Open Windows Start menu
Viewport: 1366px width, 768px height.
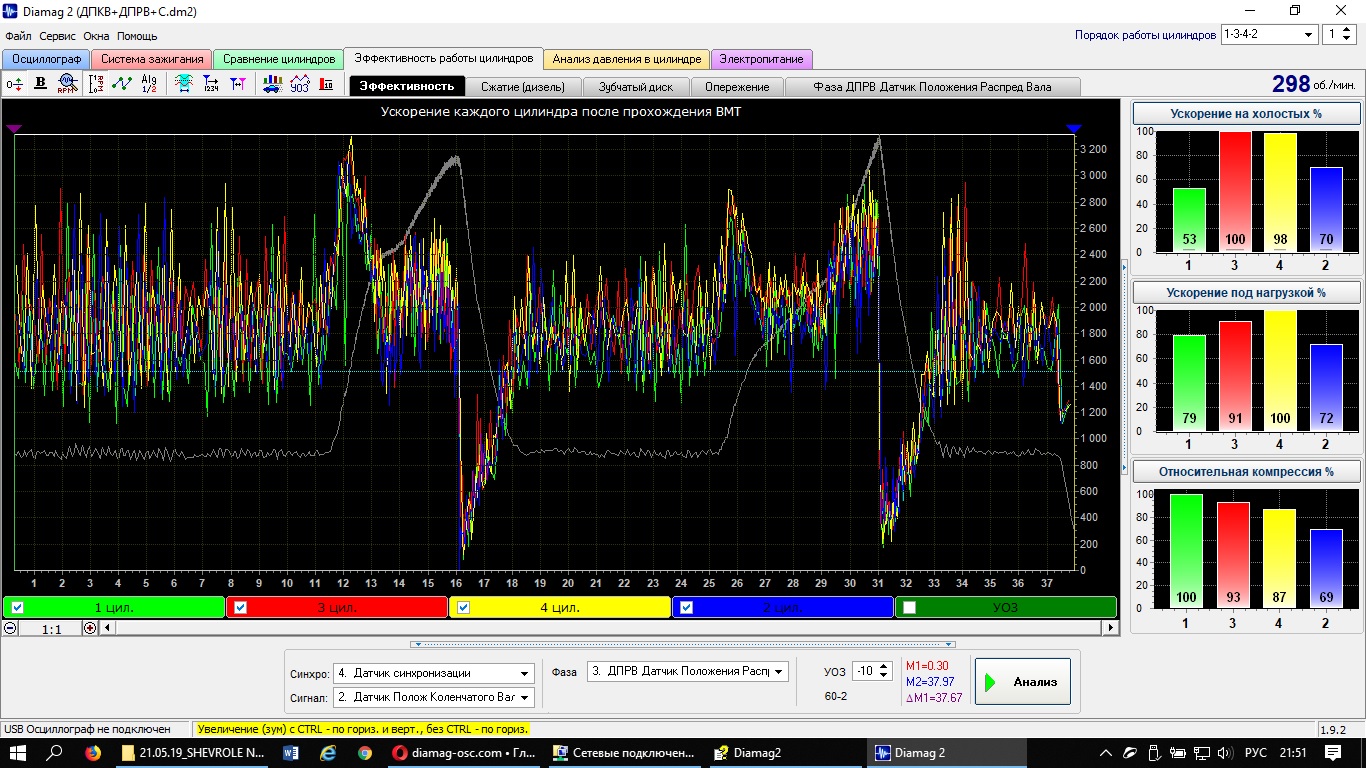18,753
